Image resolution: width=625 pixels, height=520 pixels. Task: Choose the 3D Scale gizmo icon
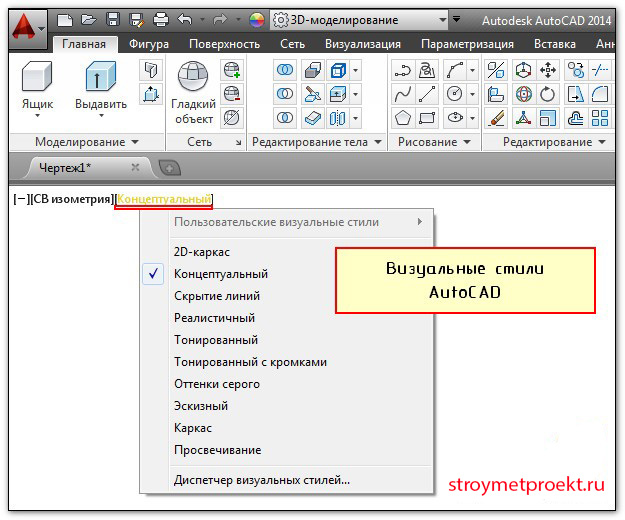click(x=523, y=118)
